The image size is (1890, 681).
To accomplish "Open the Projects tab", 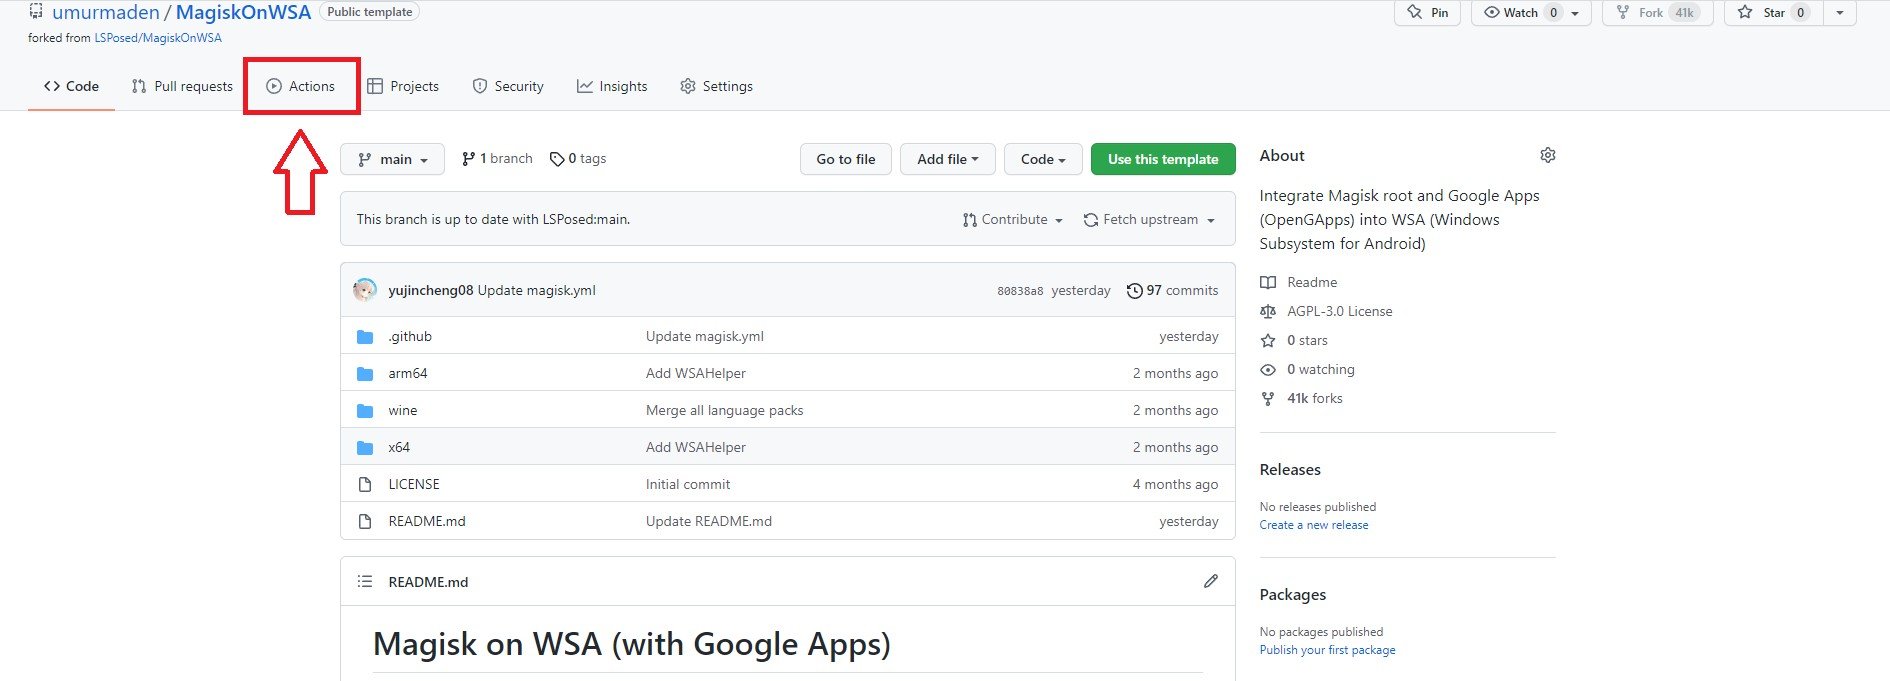I will click(x=403, y=86).
